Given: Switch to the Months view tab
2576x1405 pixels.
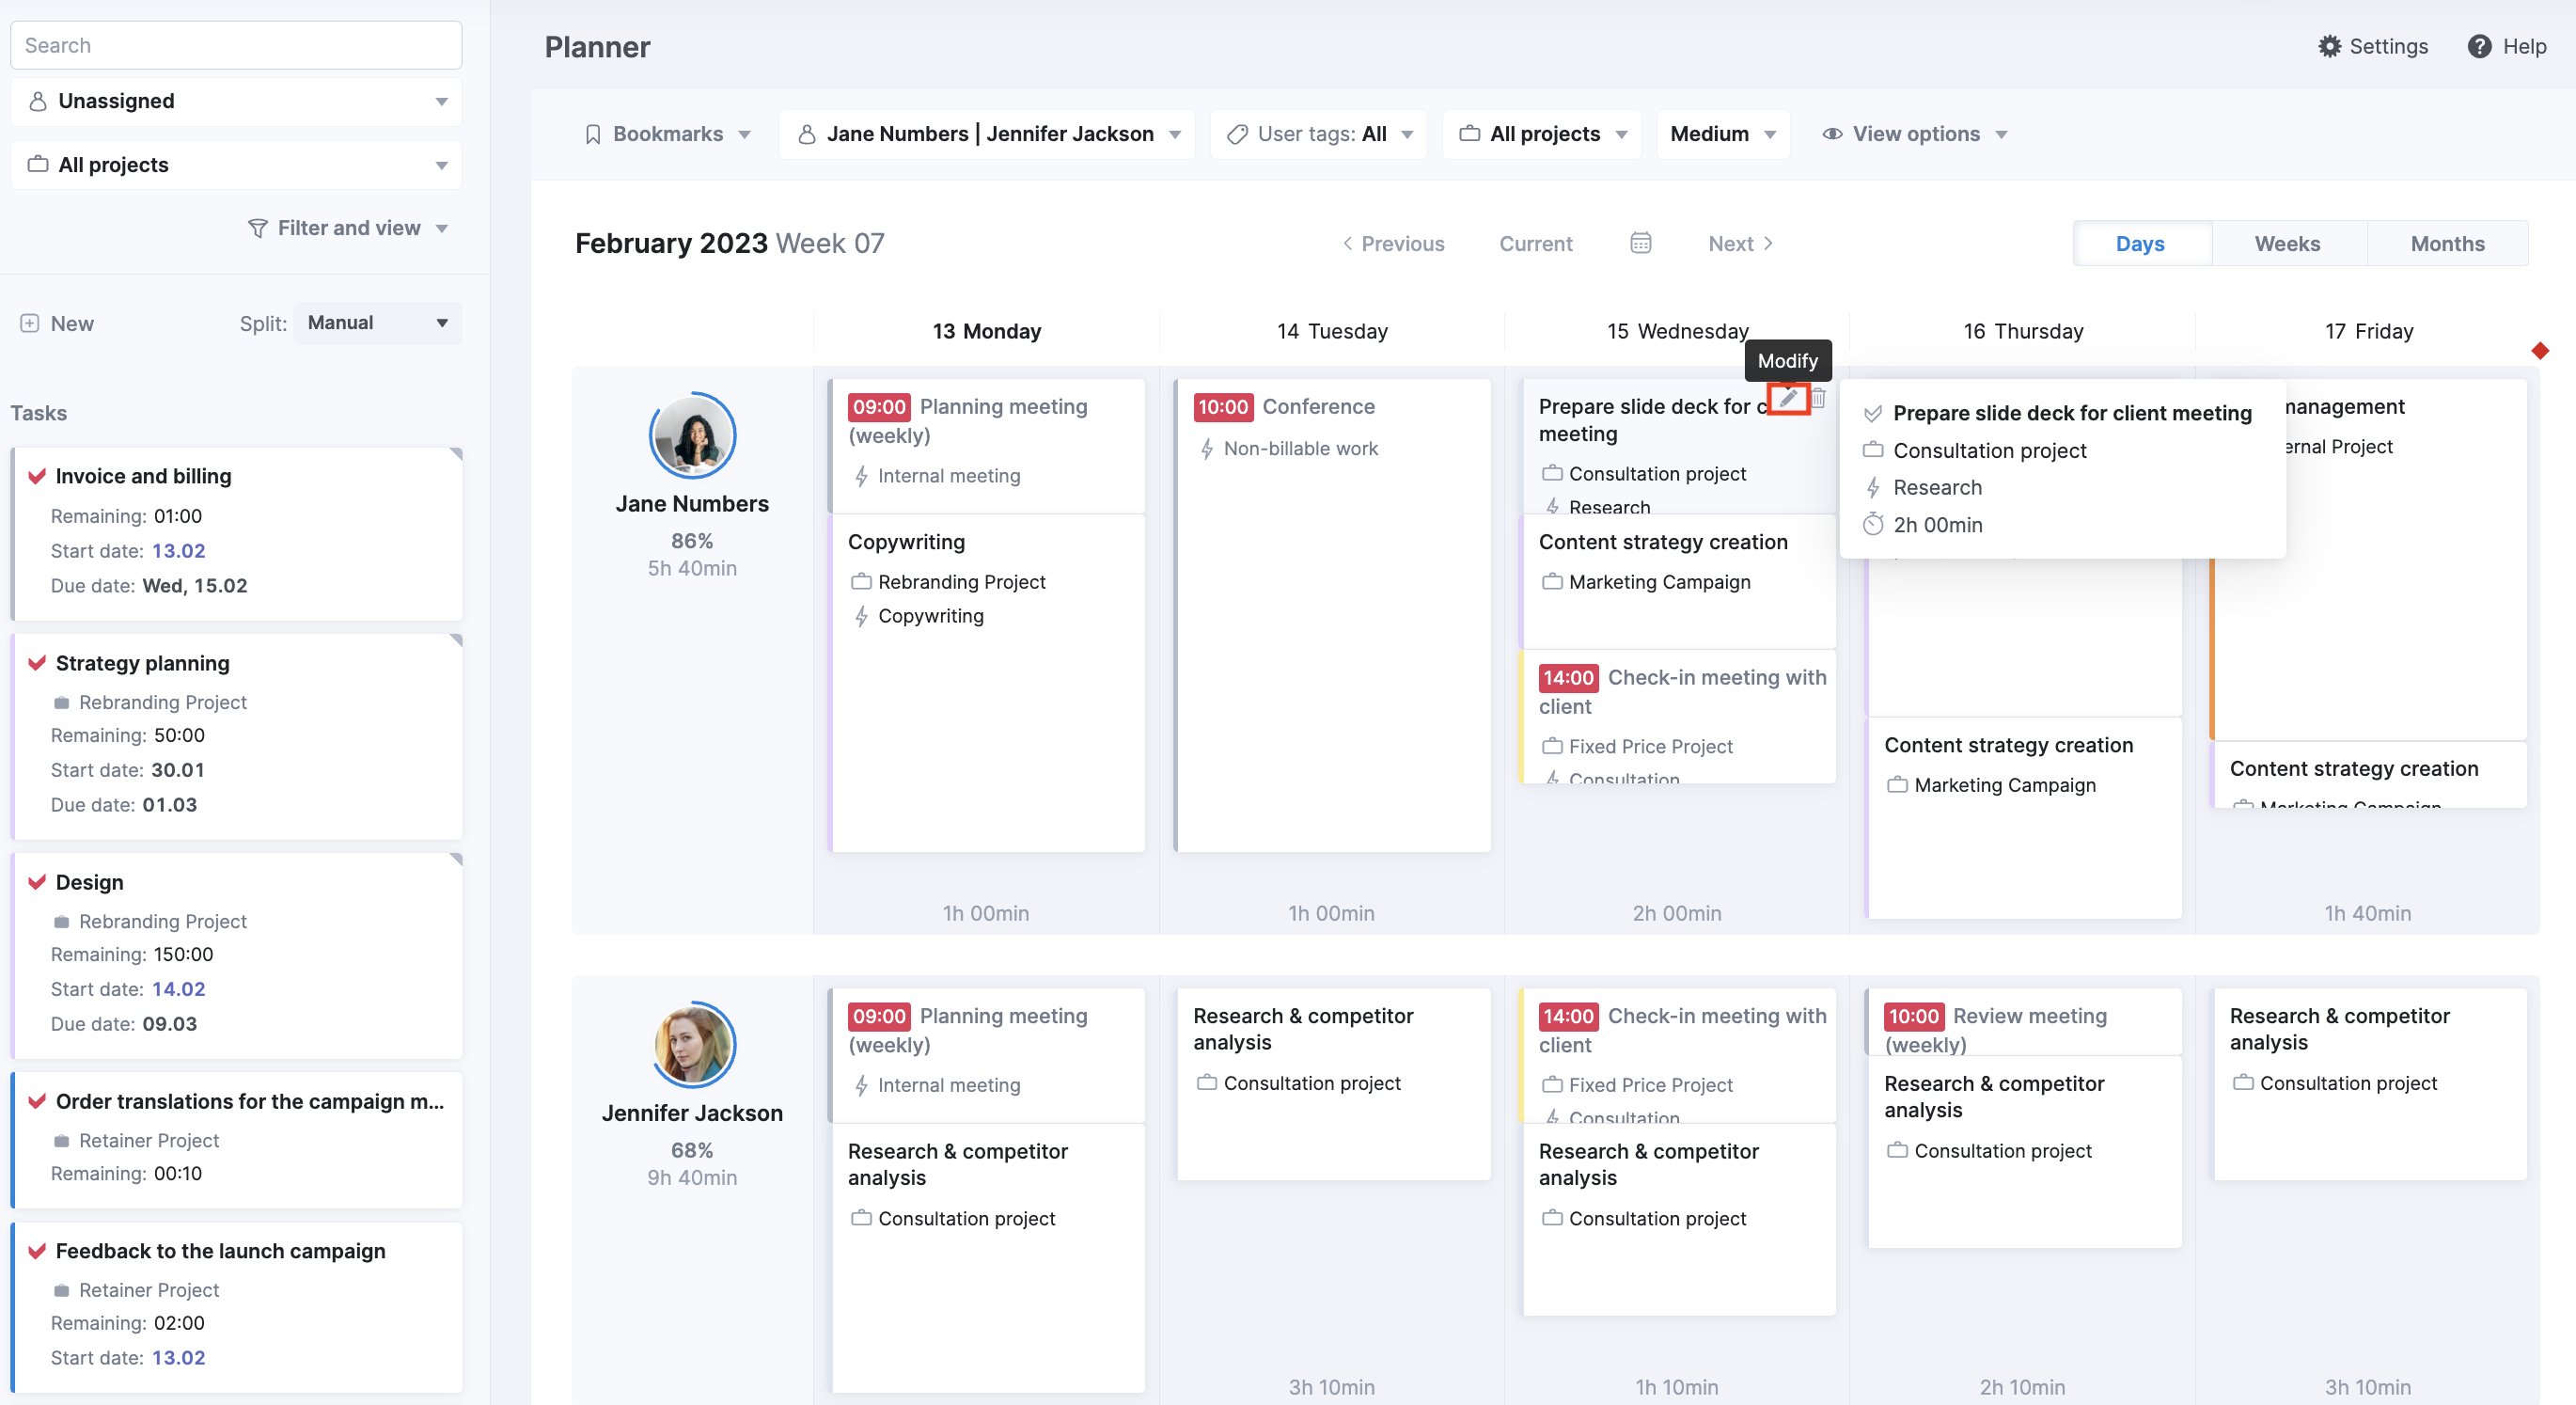Looking at the screenshot, I should point(2447,244).
